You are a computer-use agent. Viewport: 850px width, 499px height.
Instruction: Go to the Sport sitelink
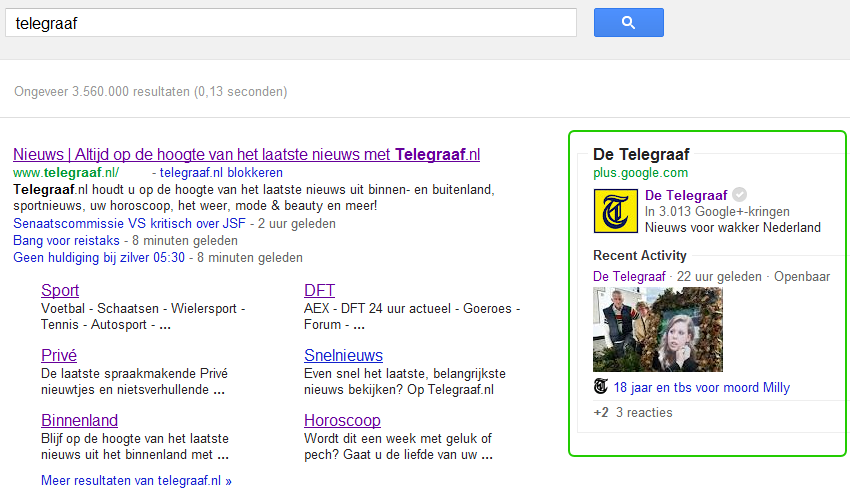click(60, 291)
